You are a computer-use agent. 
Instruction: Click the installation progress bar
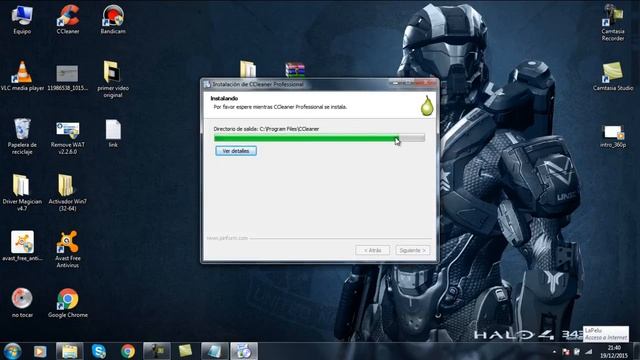tap(319, 138)
